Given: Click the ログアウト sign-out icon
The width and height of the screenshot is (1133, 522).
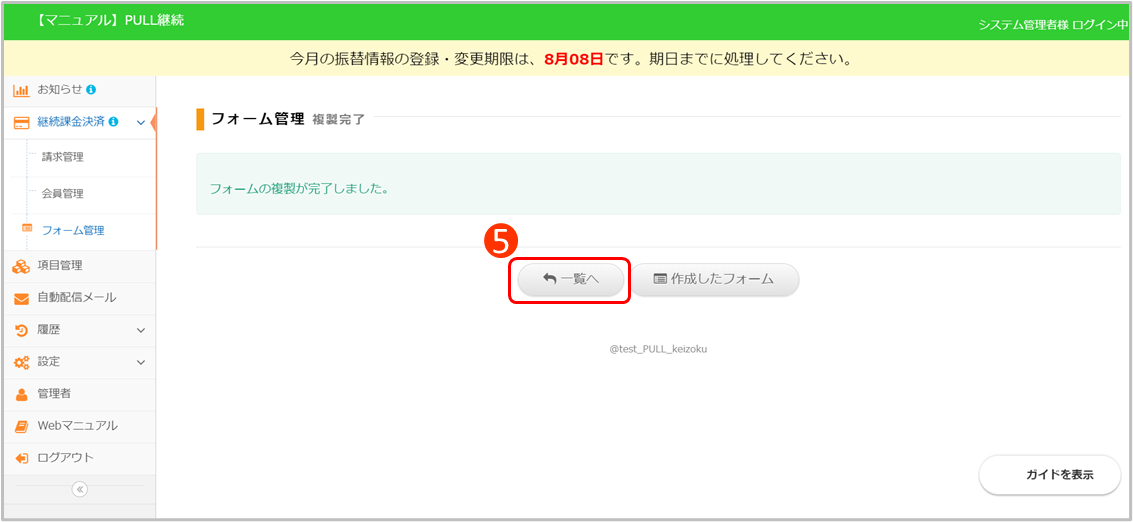Looking at the screenshot, I should coord(21,458).
